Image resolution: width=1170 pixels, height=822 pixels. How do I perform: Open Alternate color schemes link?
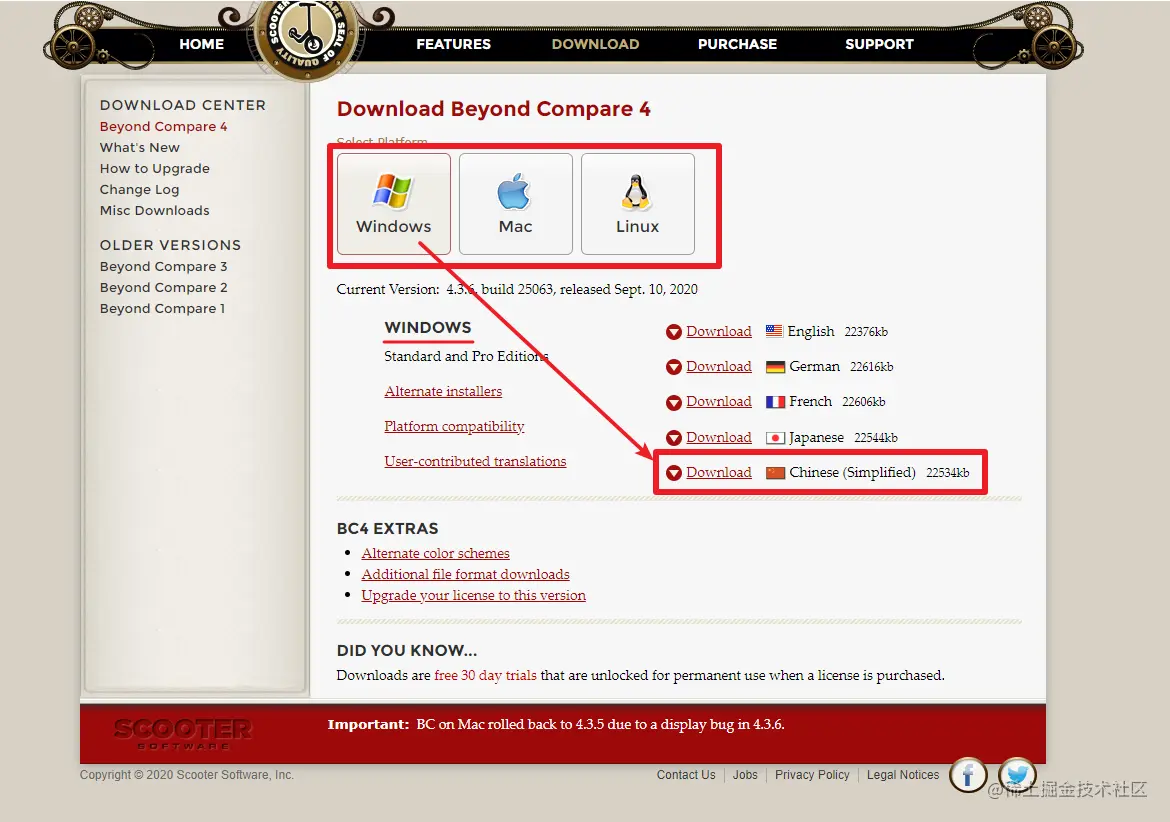tap(436, 553)
